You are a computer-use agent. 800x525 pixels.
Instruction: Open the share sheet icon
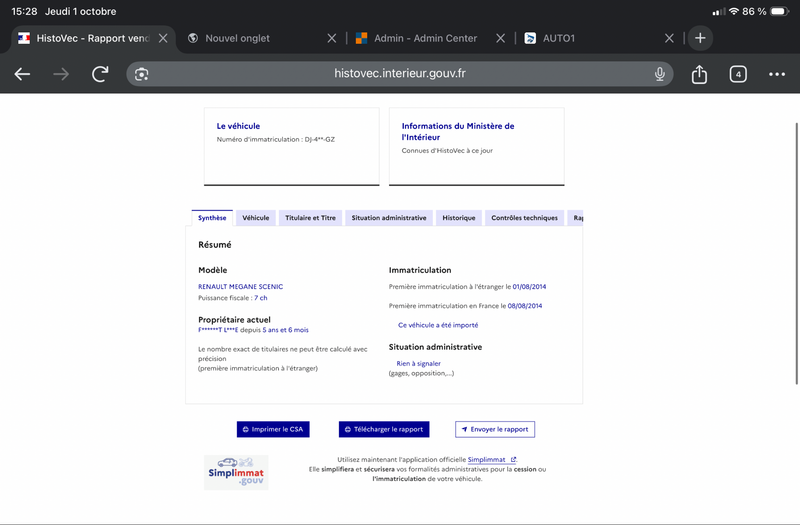(699, 74)
